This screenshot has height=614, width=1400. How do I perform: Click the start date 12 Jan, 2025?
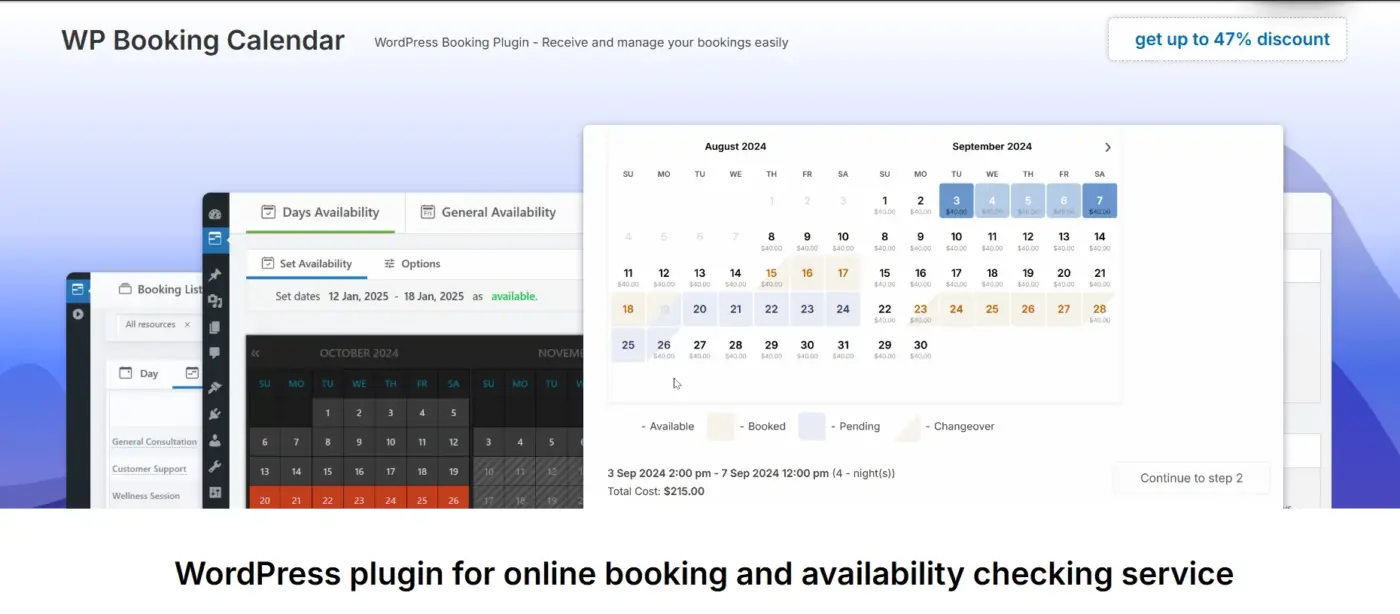(358, 296)
